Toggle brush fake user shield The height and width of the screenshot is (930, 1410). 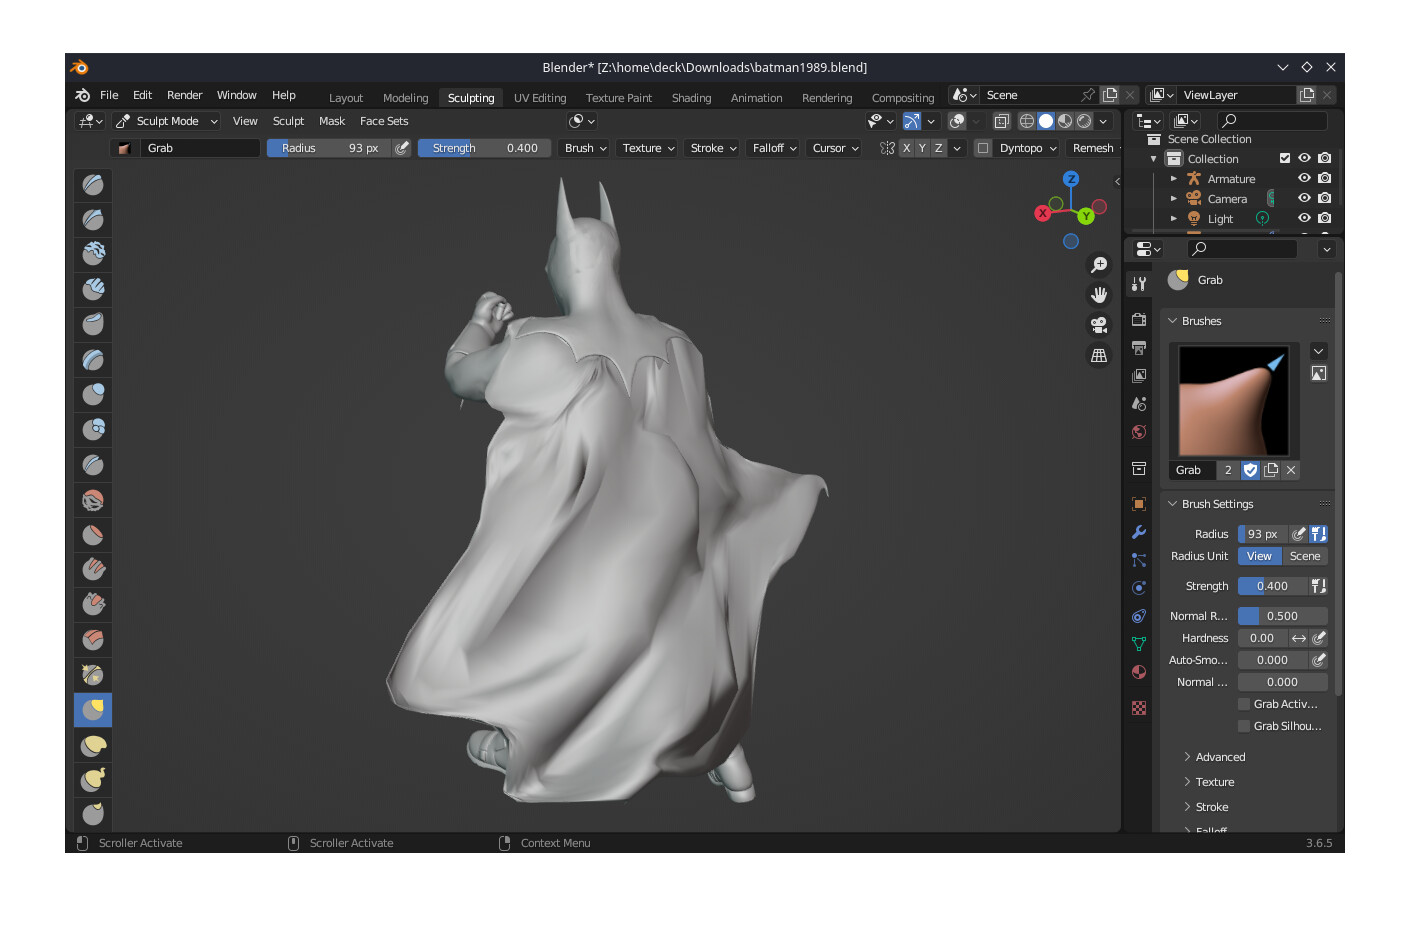click(1250, 470)
